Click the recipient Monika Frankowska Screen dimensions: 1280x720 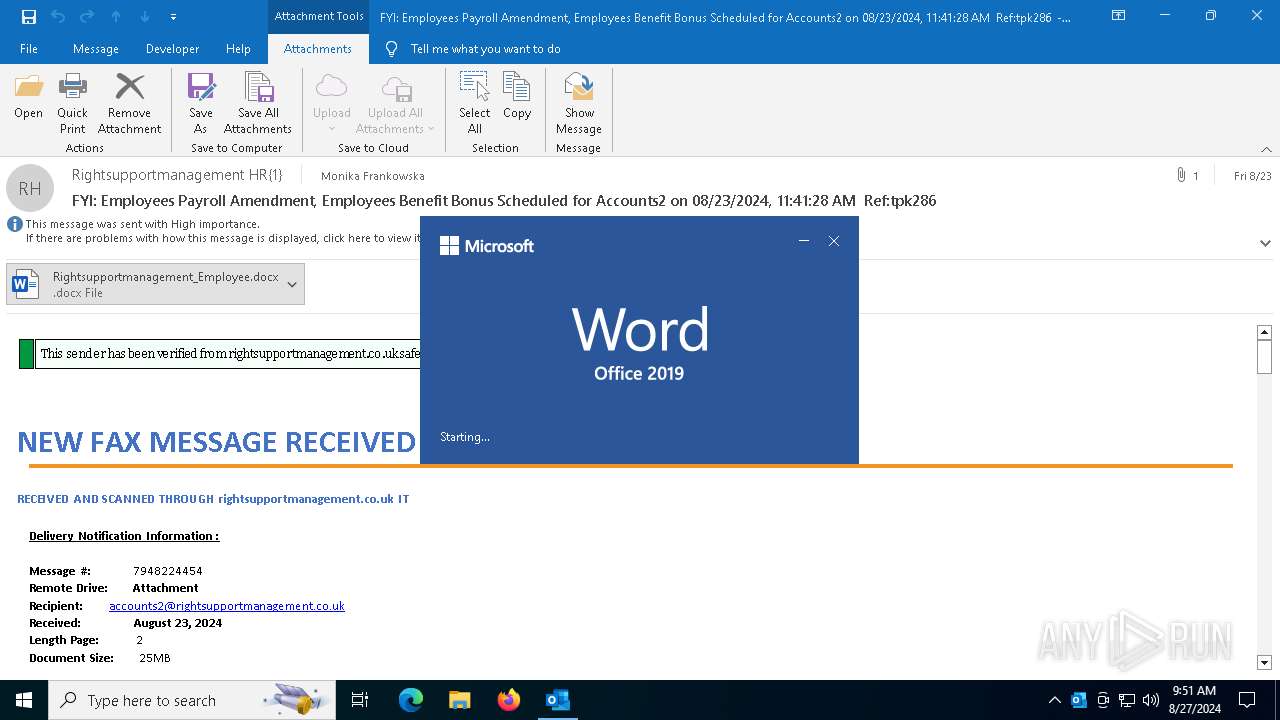coord(373,176)
